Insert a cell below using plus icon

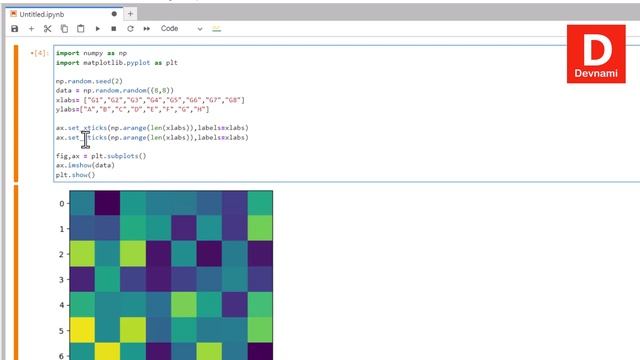pyautogui.click(x=31, y=29)
